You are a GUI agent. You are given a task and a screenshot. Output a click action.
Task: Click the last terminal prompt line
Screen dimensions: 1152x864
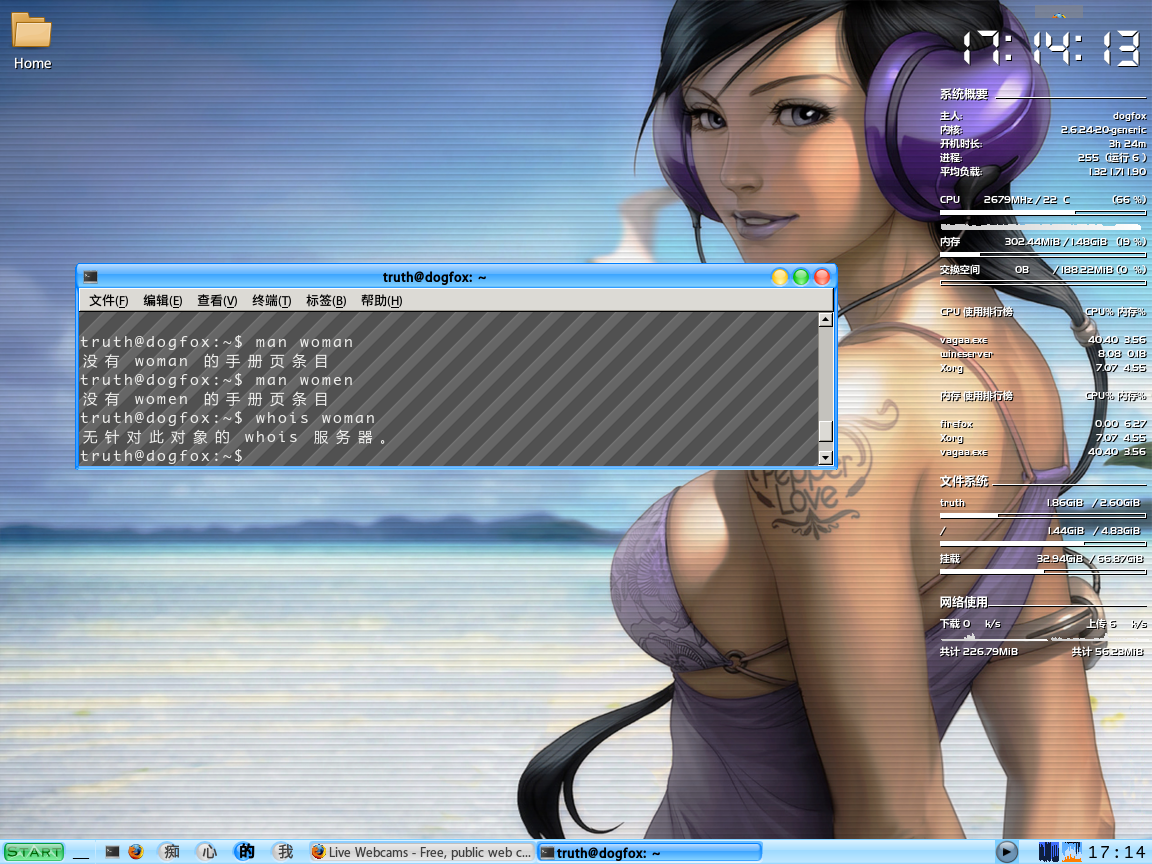(x=162, y=456)
